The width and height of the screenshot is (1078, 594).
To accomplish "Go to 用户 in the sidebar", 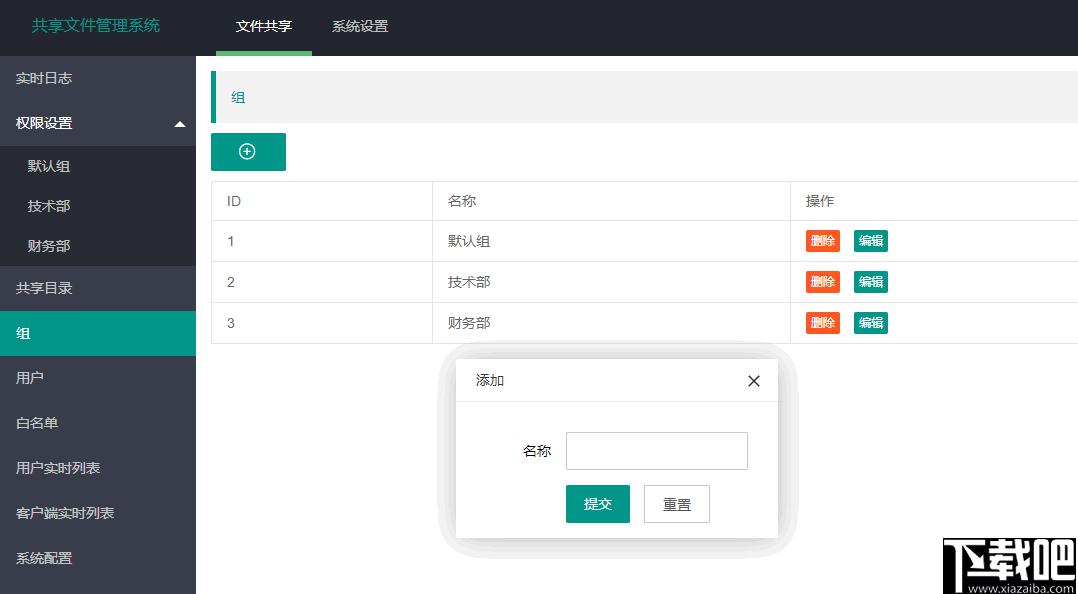I will click(x=98, y=377).
